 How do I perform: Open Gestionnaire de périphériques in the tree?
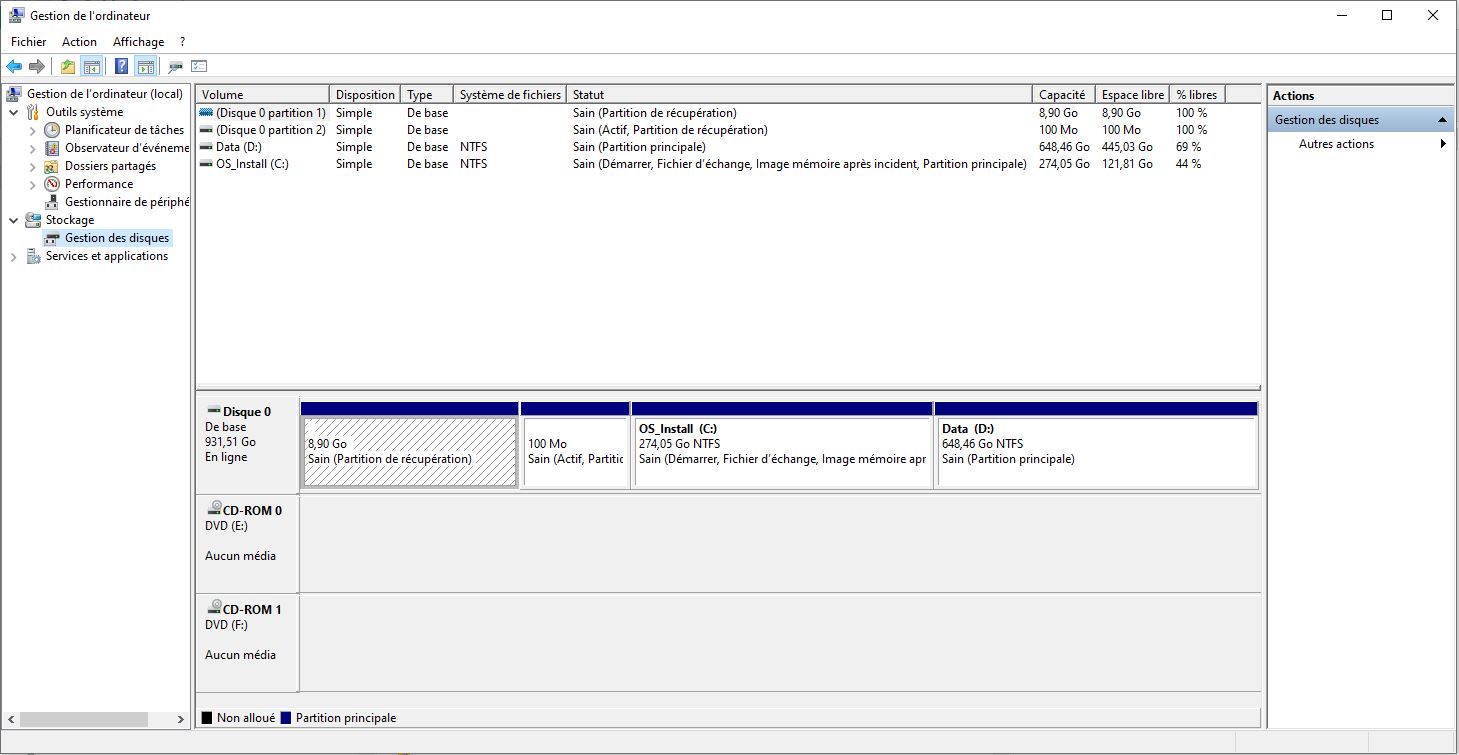coord(126,202)
